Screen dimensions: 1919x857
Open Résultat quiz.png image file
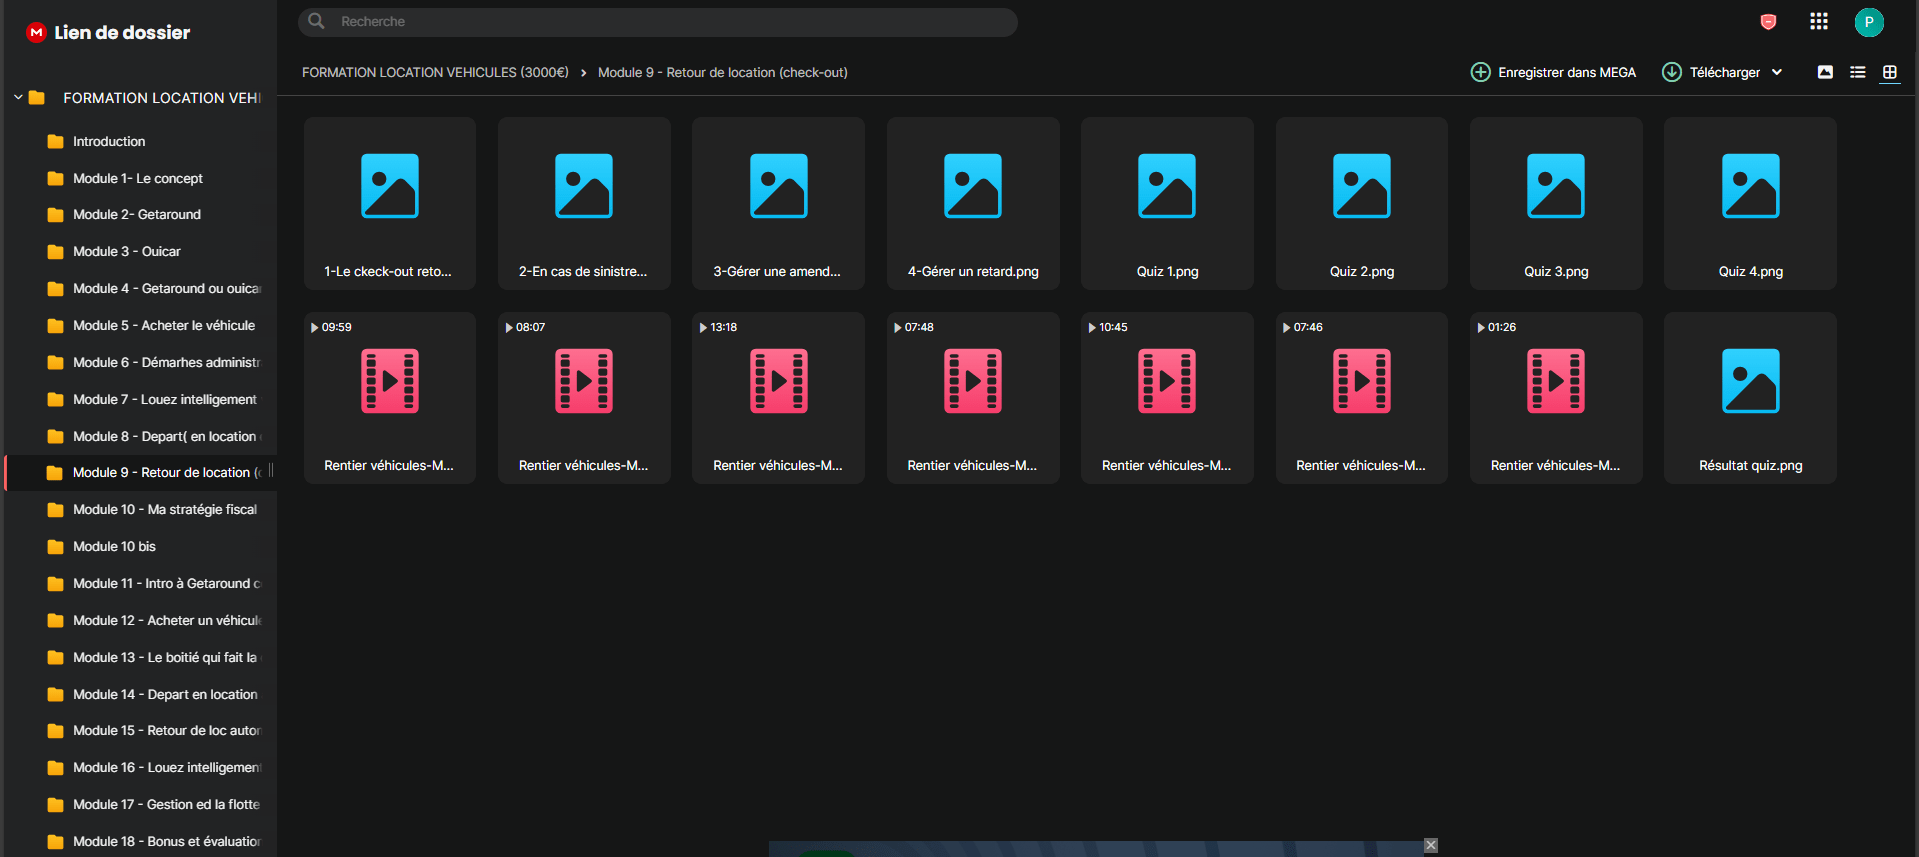[1750, 398]
